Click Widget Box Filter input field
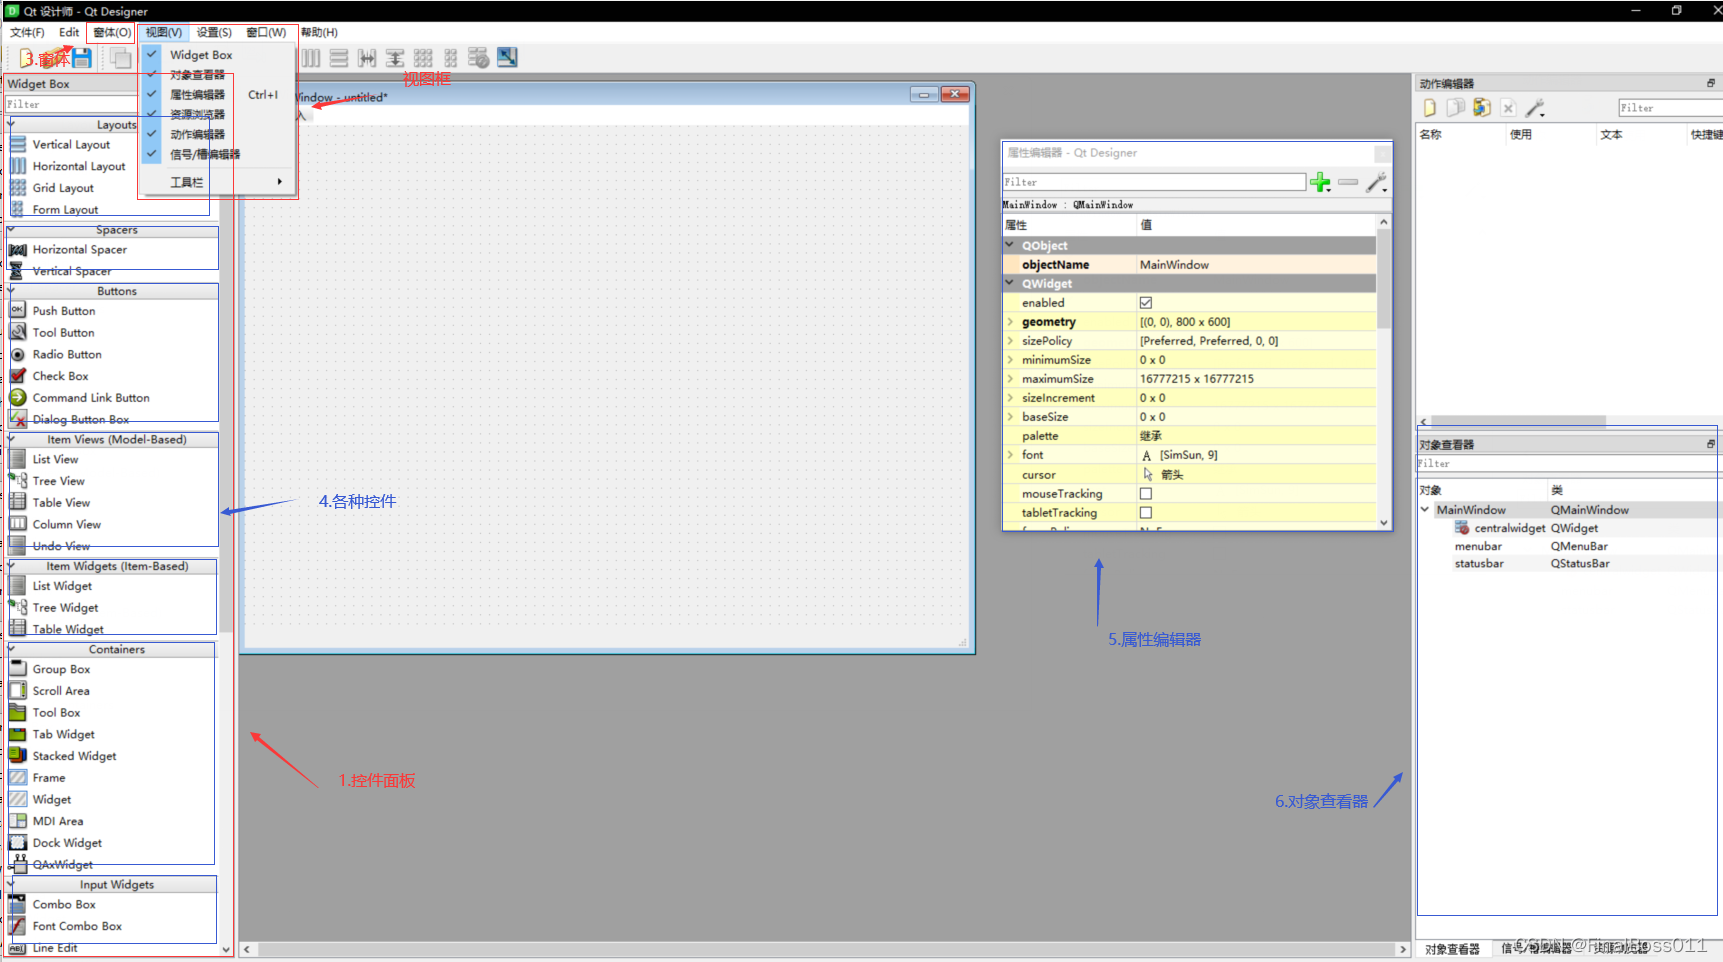This screenshot has height=962, width=1723. tap(70, 104)
